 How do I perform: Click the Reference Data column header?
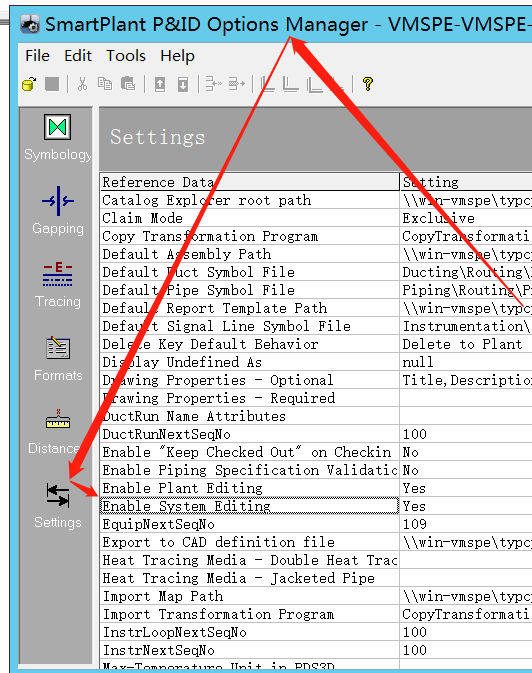(x=249, y=182)
